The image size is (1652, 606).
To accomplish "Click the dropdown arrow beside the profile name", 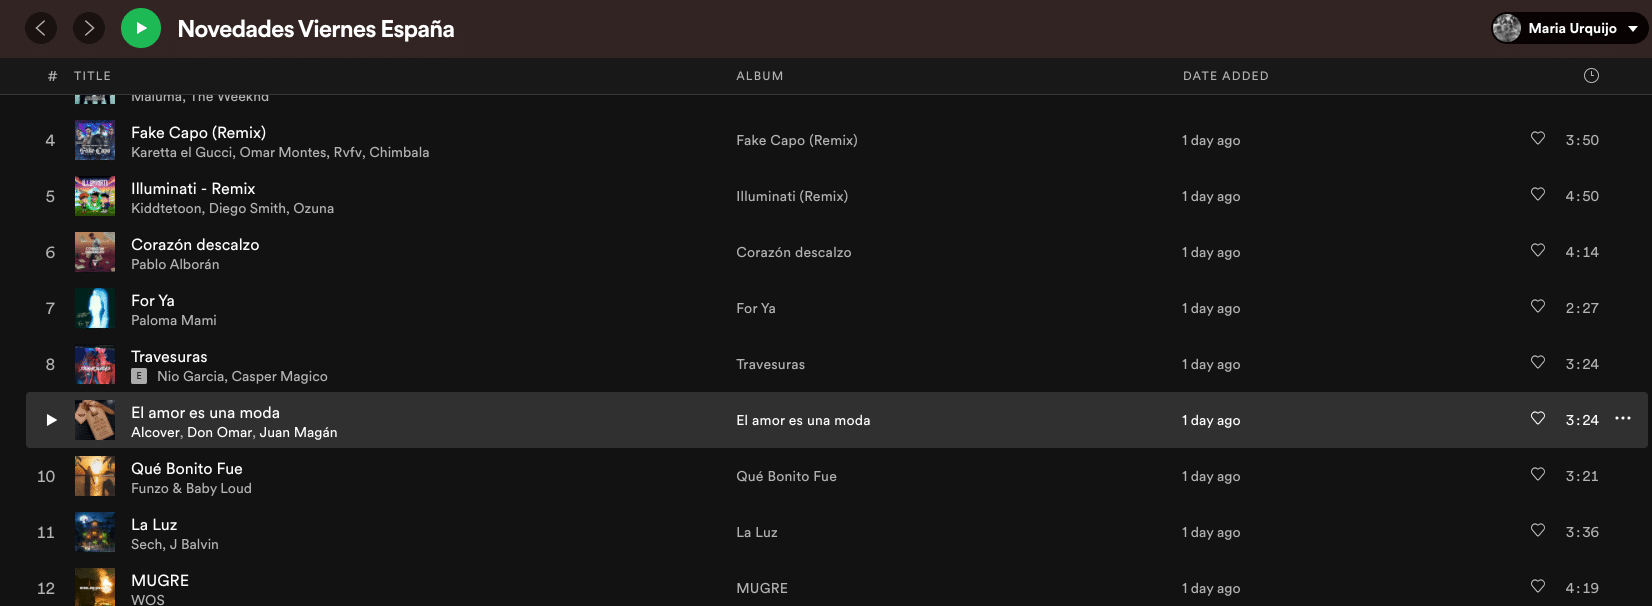I will (1633, 29).
